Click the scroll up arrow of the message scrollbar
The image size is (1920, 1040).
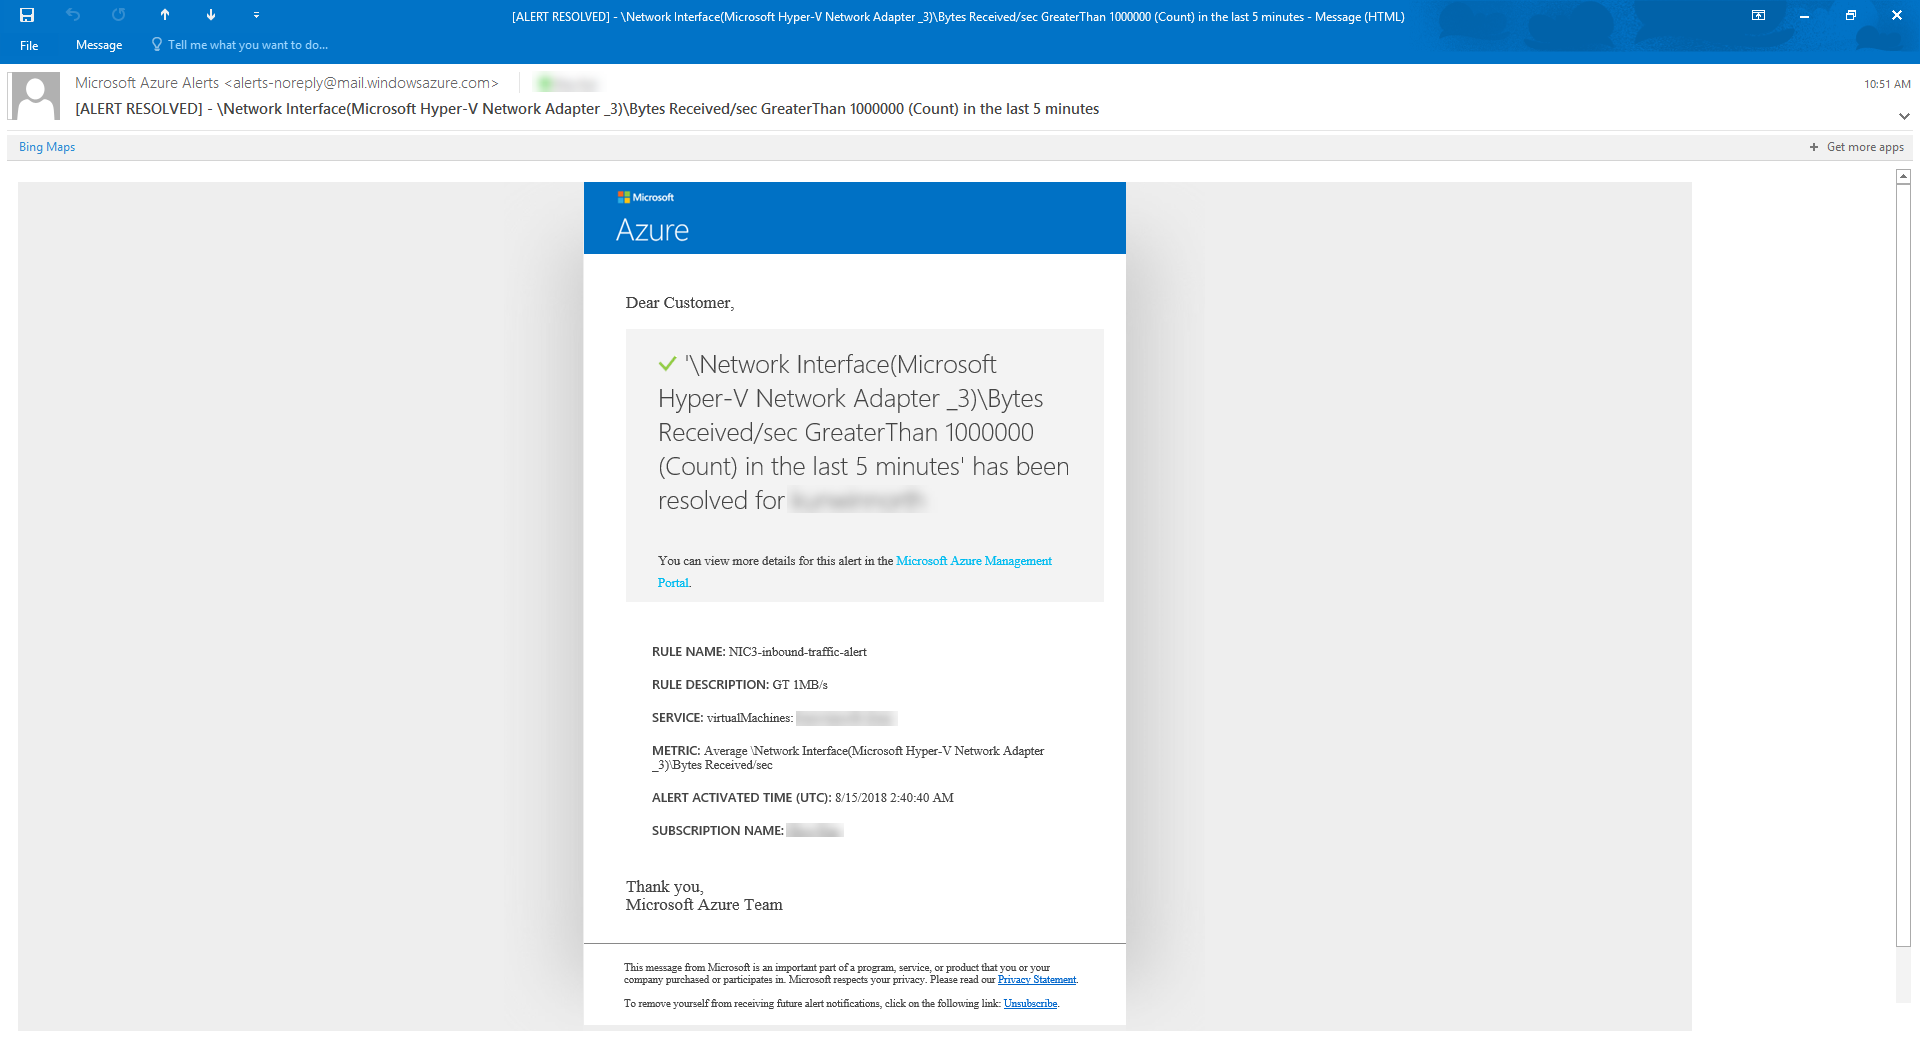click(x=1903, y=177)
